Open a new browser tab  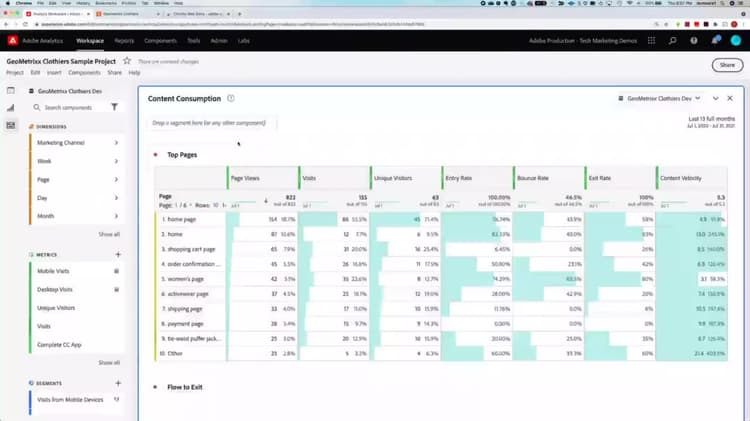point(240,14)
